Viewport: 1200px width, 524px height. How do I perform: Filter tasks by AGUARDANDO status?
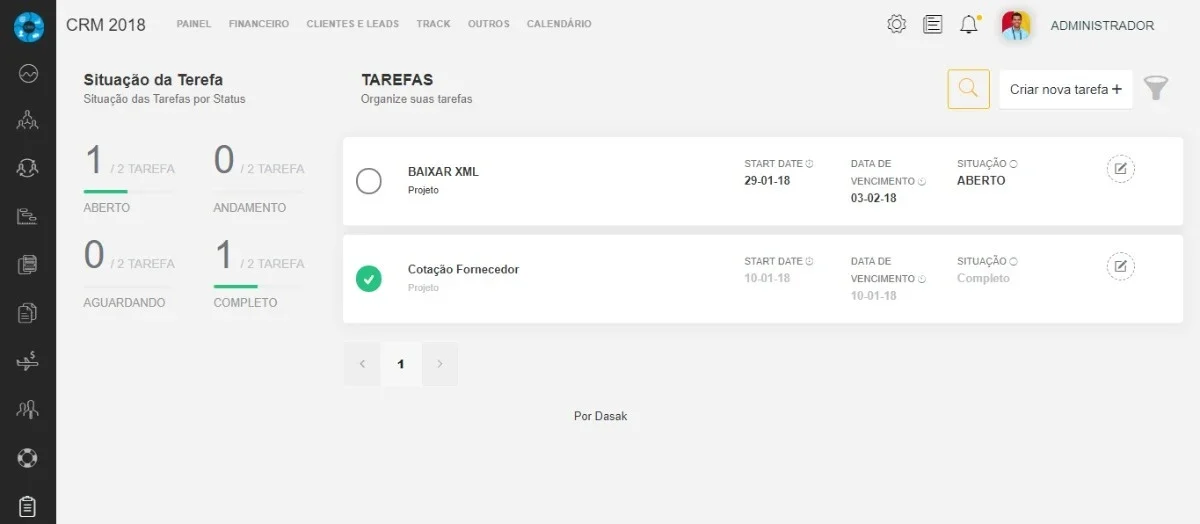(x=125, y=302)
